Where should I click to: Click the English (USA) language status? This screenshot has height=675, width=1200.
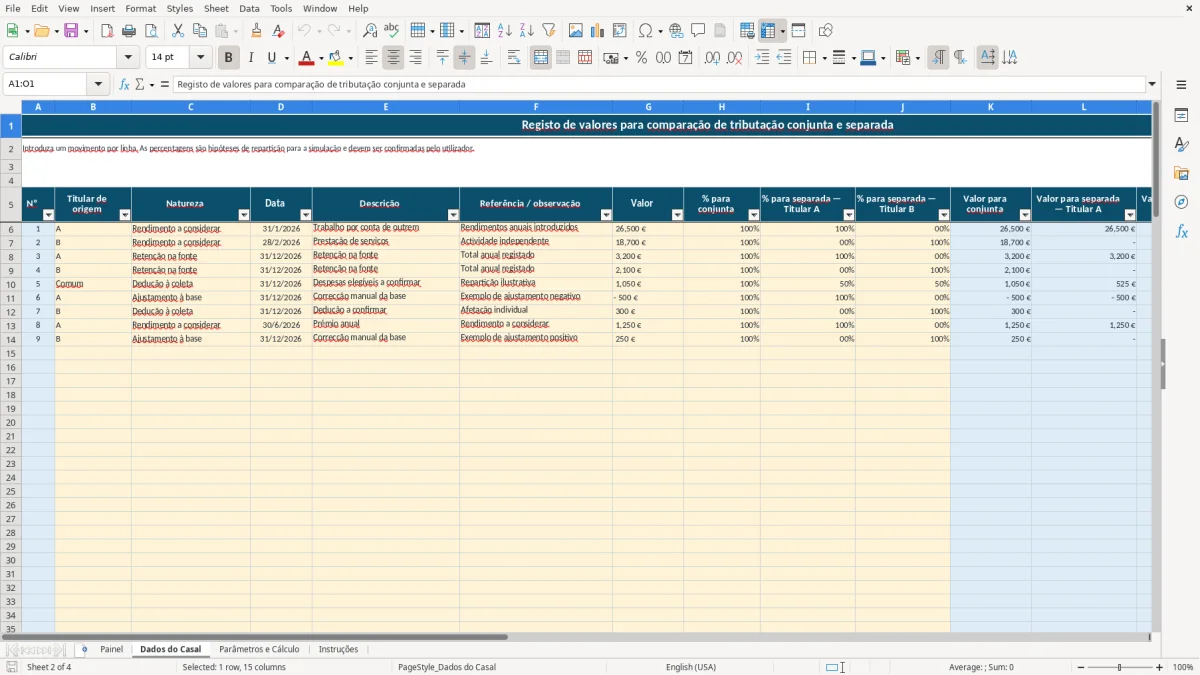click(x=691, y=667)
